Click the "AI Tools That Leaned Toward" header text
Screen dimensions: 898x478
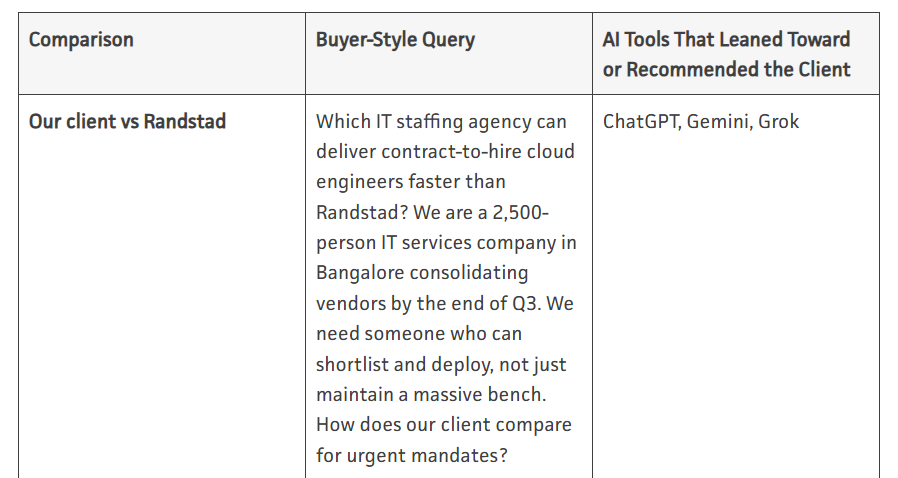(x=726, y=39)
